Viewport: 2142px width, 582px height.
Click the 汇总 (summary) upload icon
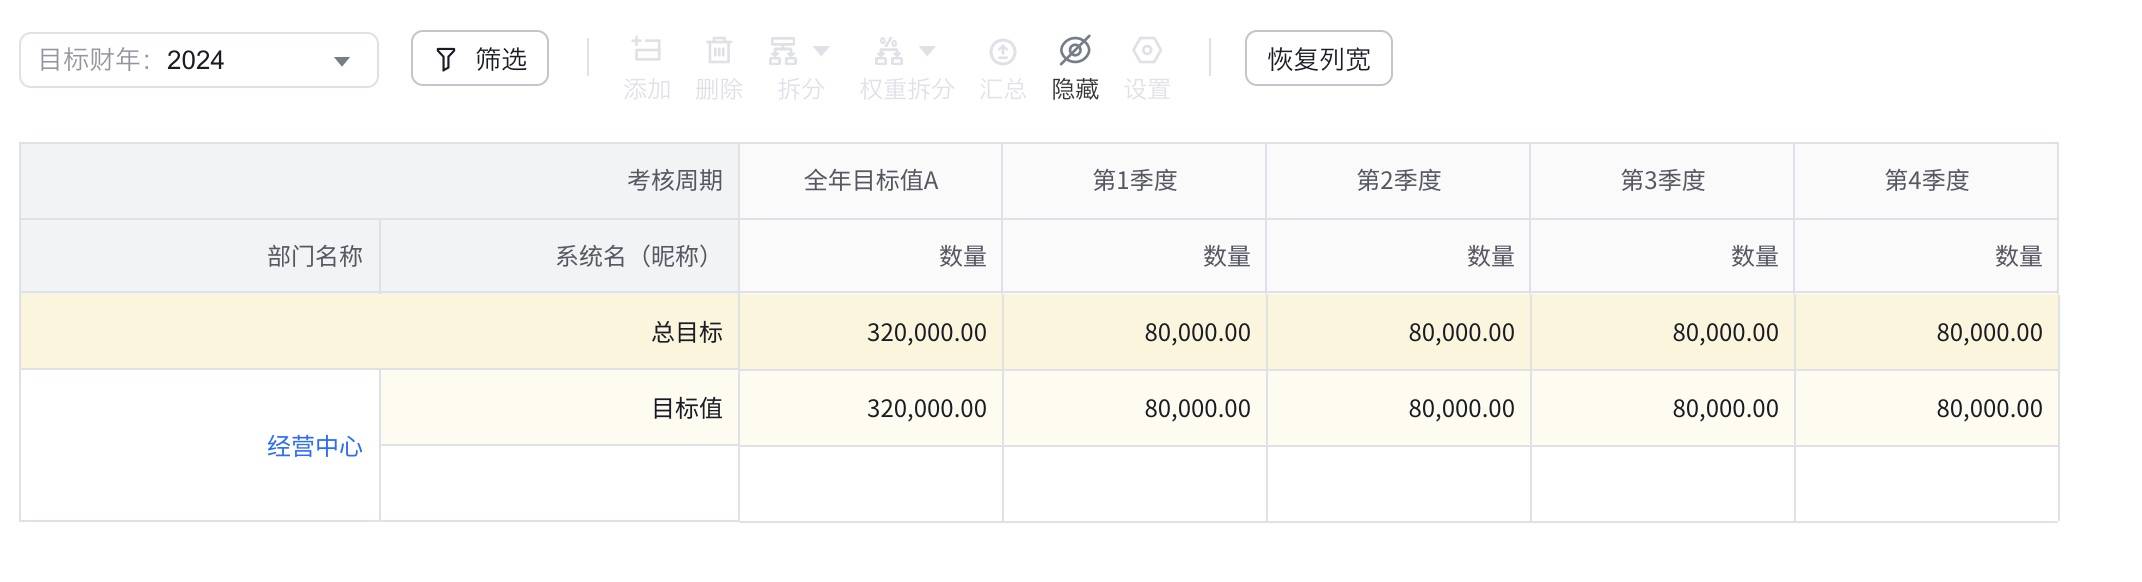coord(1002,51)
